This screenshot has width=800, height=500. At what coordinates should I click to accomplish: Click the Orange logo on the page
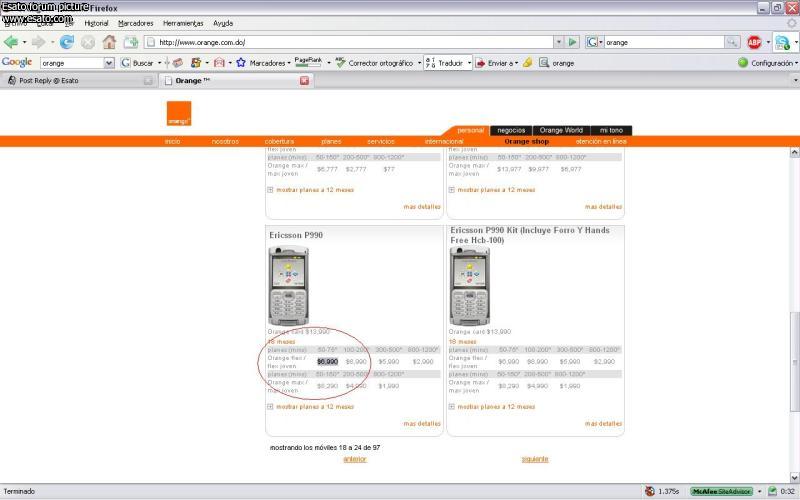tap(179, 113)
